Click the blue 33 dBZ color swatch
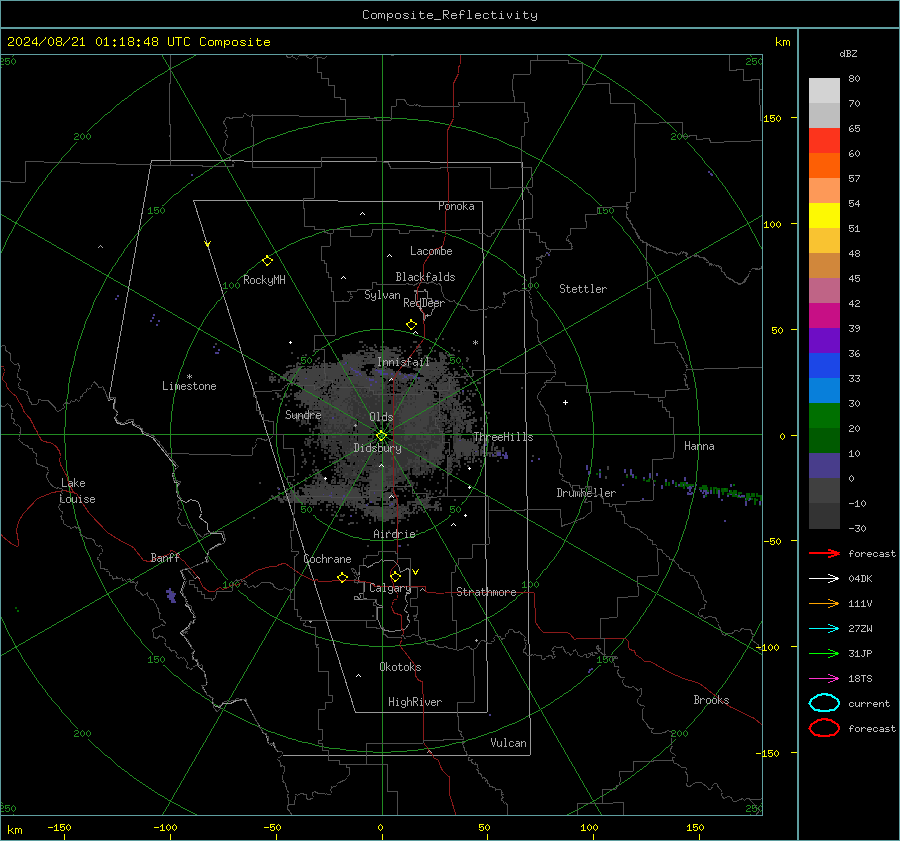The width and height of the screenshot is (900, 841). (824, 366)
